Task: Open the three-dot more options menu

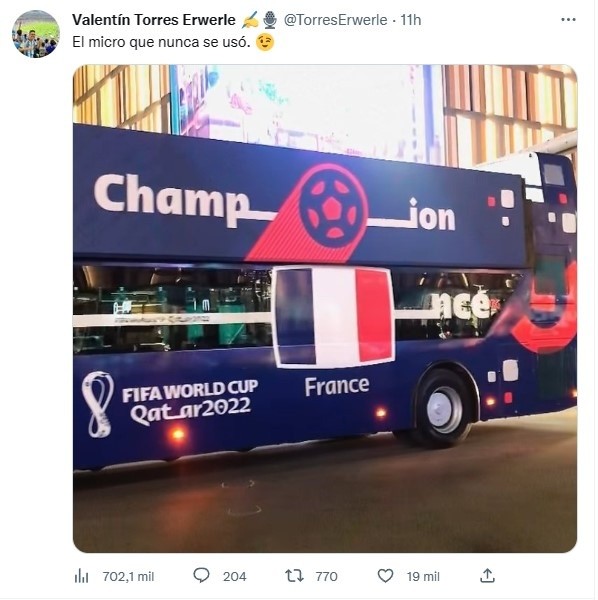Action: click(568, 20)
